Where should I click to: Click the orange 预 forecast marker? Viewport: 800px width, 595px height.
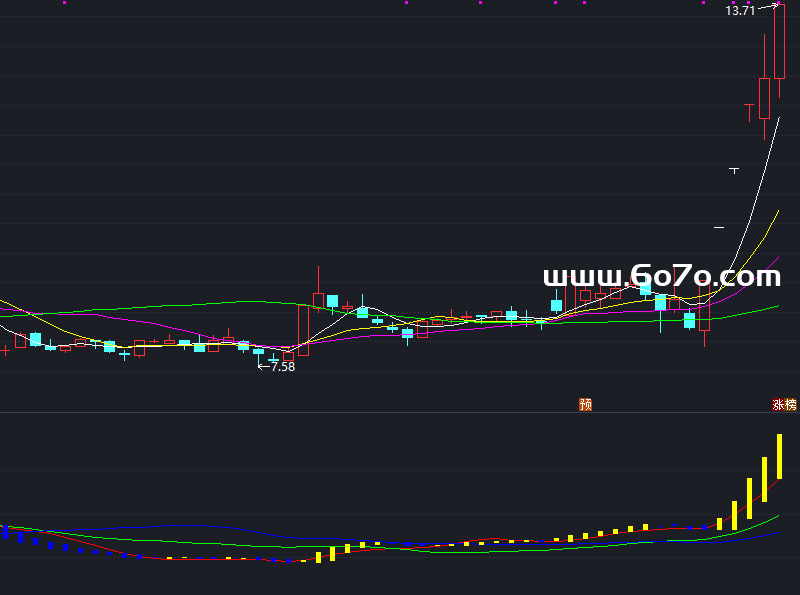point(586,405)
